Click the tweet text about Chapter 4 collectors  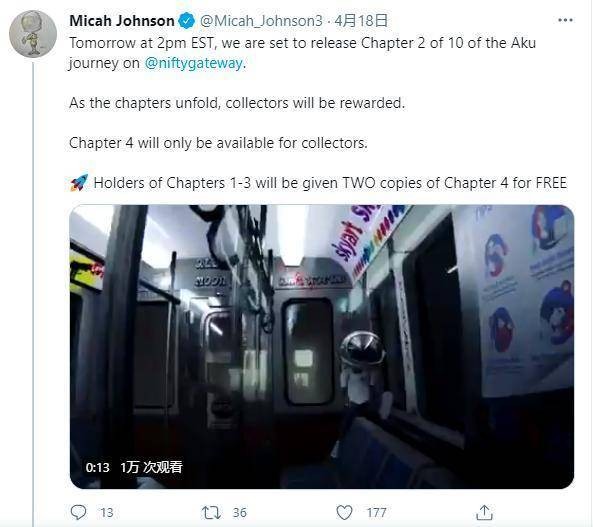218,143
